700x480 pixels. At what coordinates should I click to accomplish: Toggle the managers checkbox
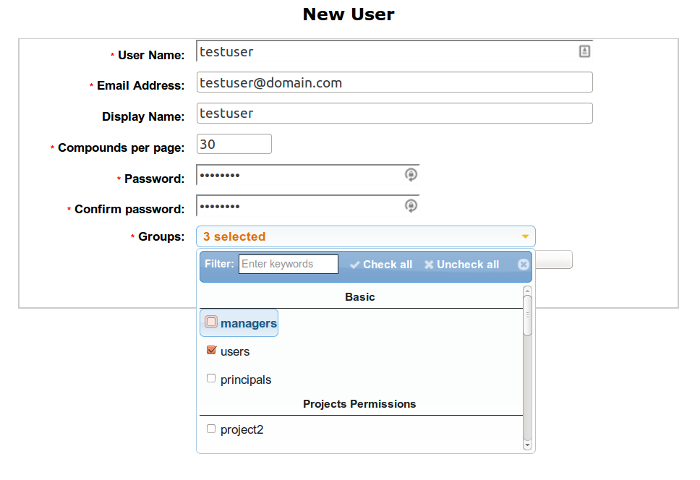point(211,321)
